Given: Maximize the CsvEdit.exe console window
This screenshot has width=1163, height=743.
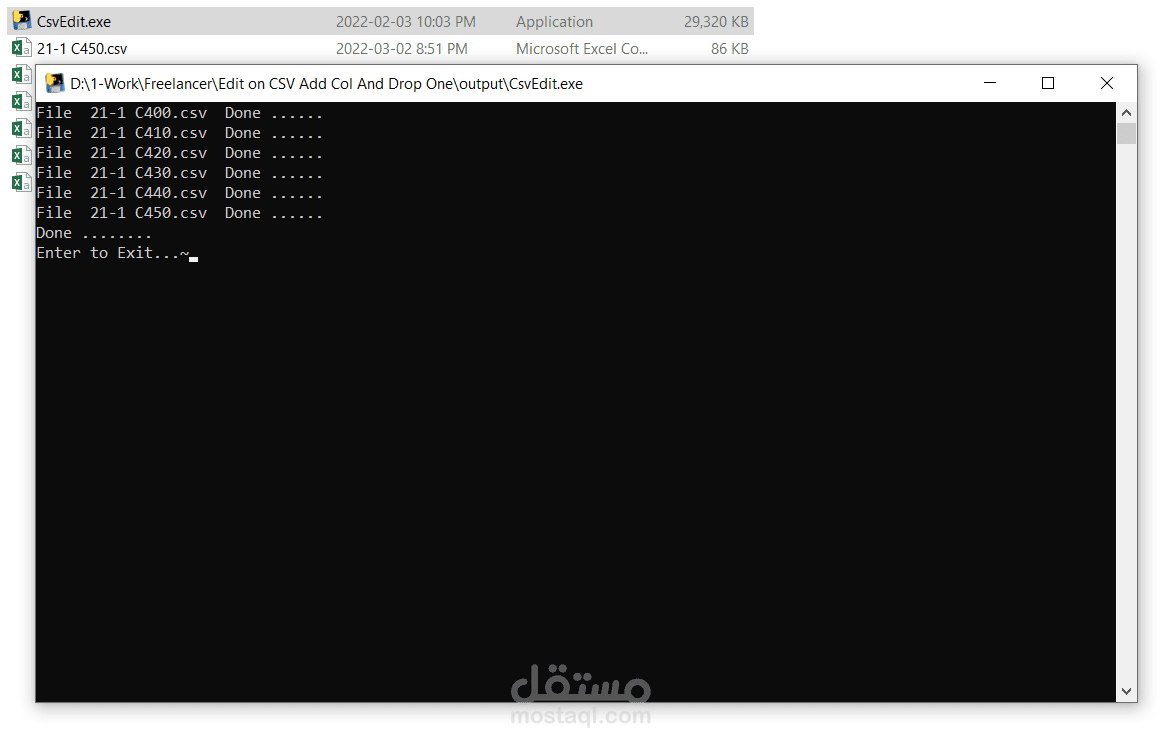Looking at the screenshot, I should (x=1048, y=83).
